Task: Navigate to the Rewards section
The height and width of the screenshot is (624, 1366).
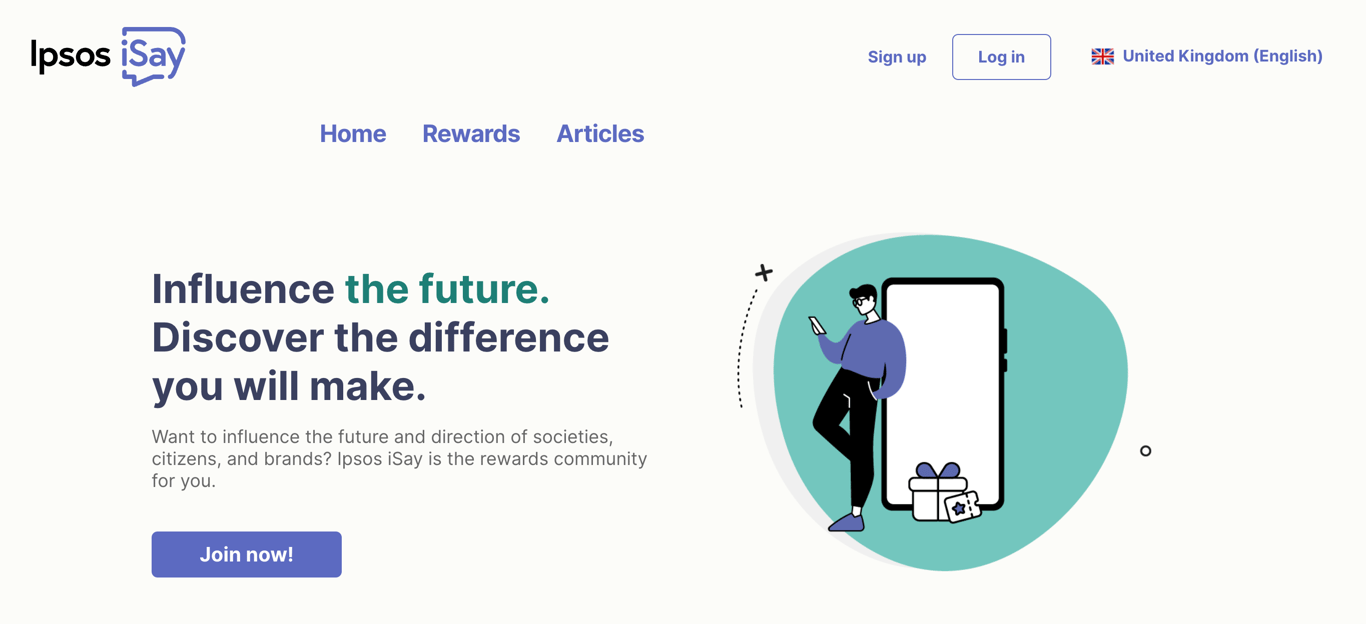Action: (x=471, y=133)
